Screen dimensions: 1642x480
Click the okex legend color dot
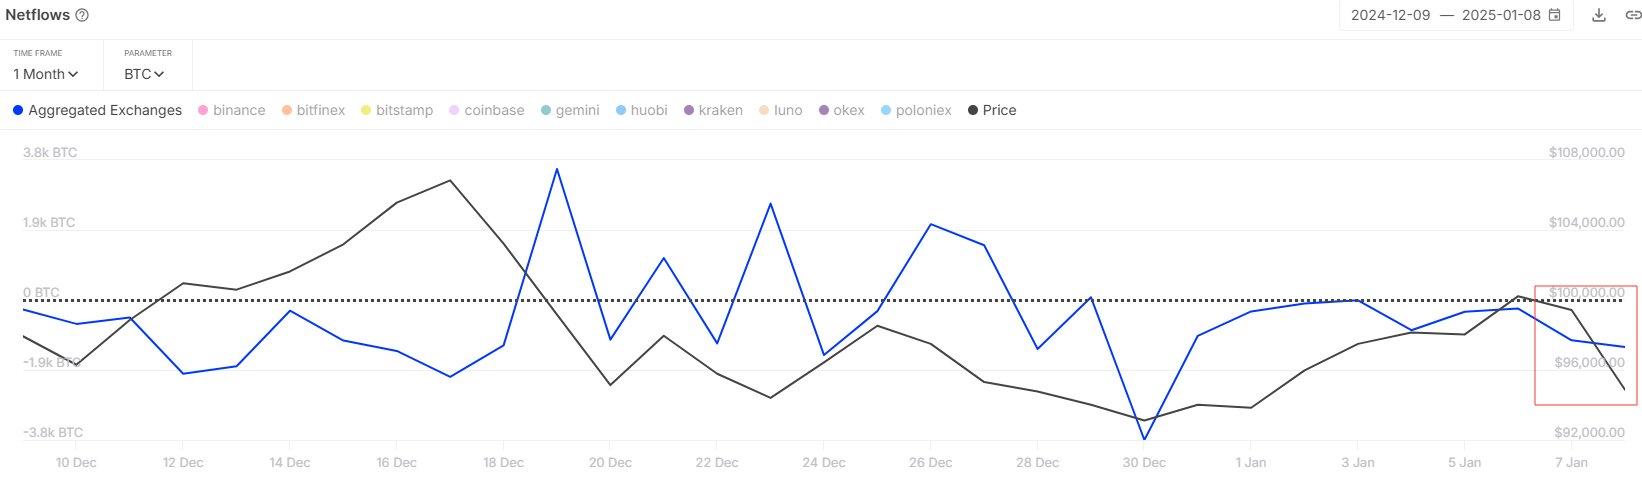824,110
